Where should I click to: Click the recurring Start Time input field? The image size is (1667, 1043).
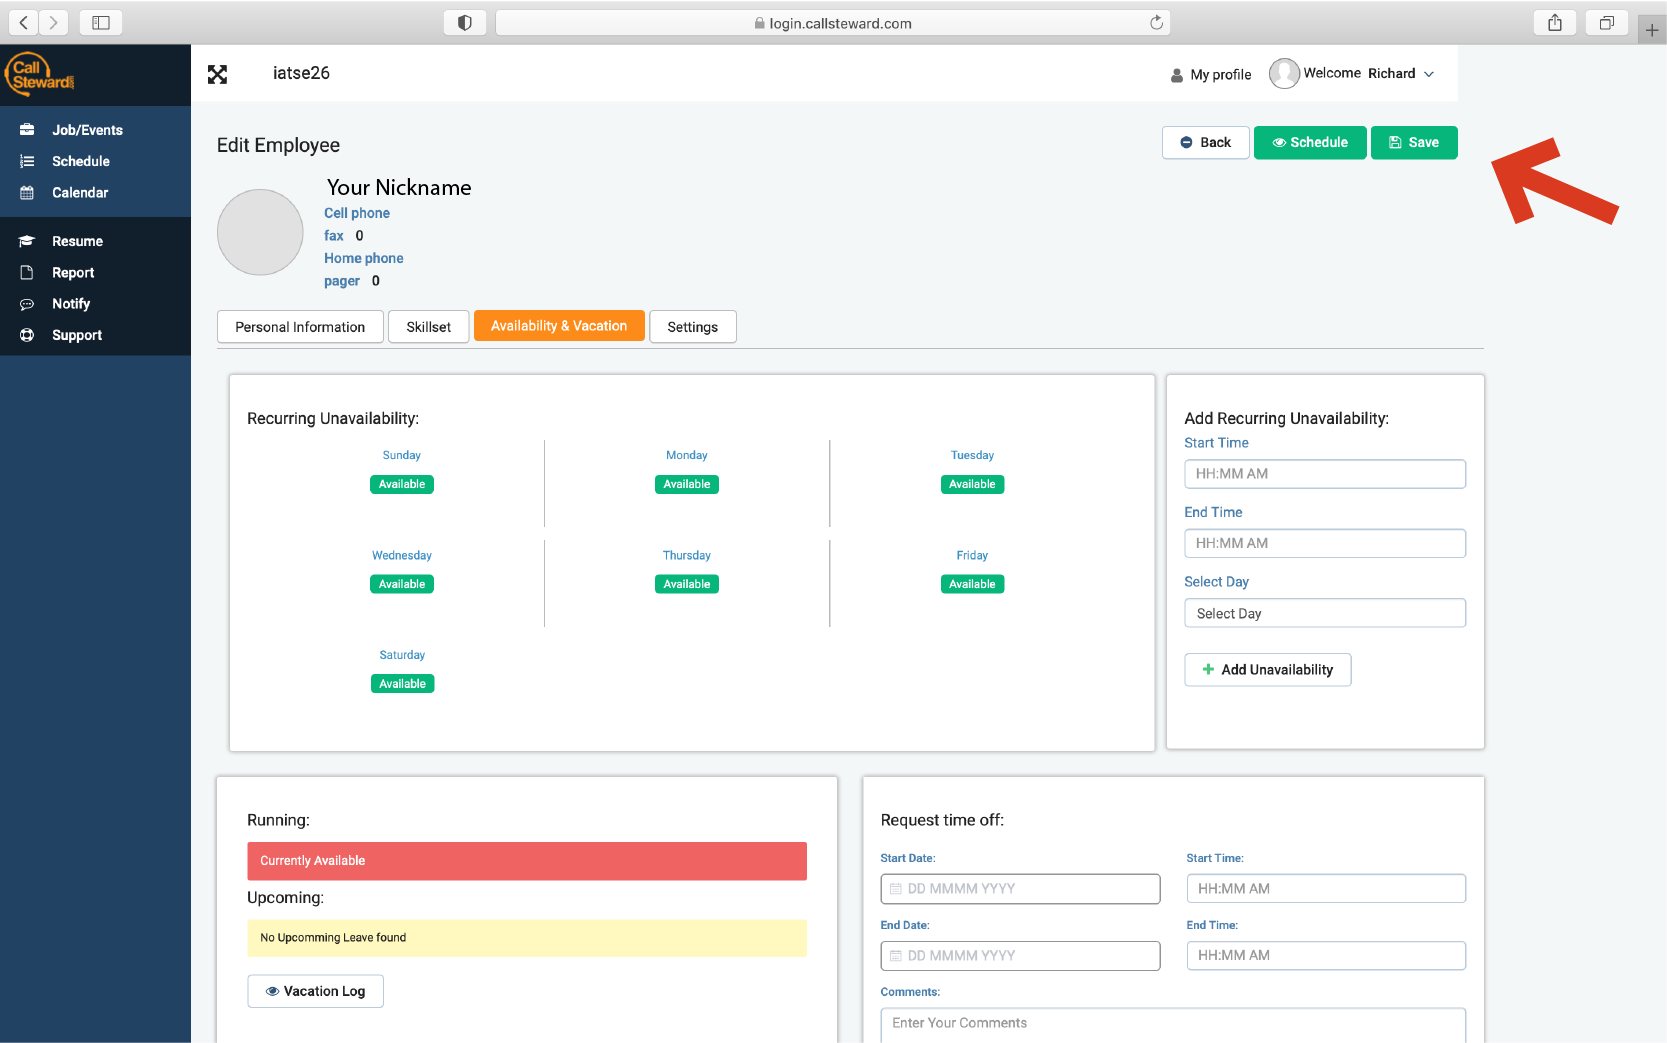[1324, 474]
